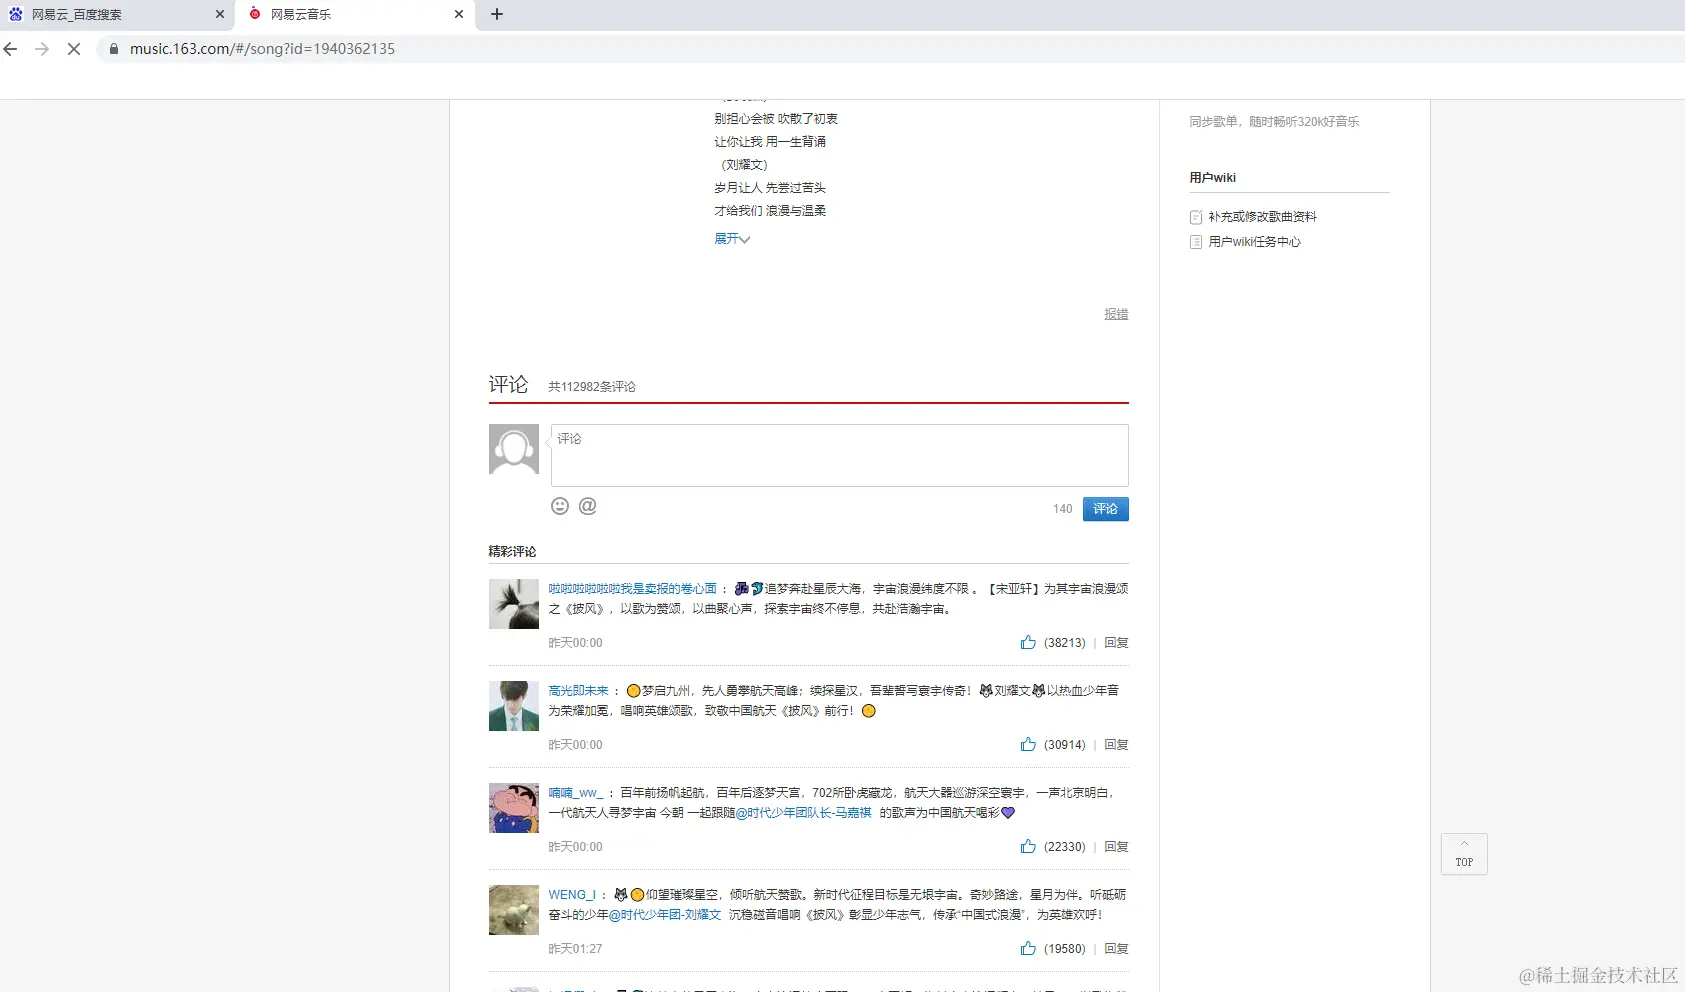Click the 精彩评论 section heading
The height and width of the screenshot is (992, 1685).
[x=512, y=552]
